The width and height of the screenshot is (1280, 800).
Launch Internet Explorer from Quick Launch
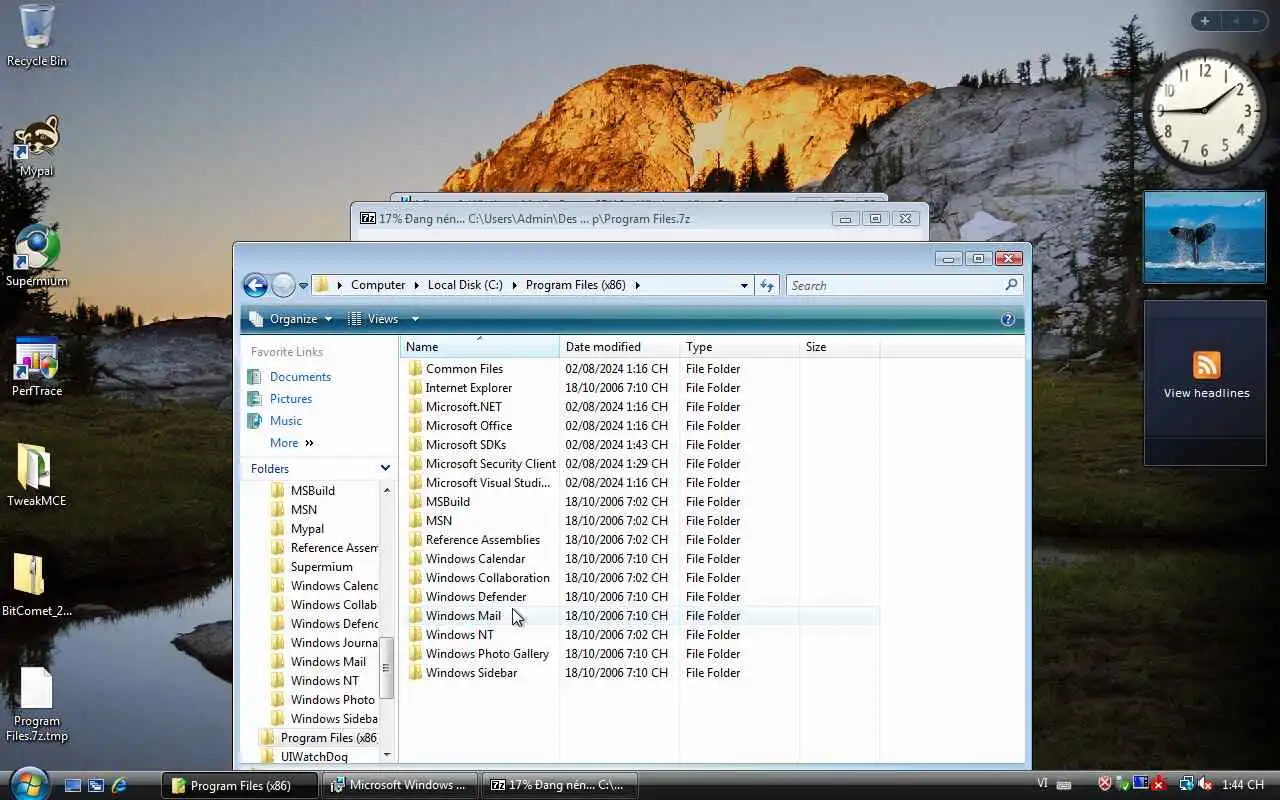[119, 785]
